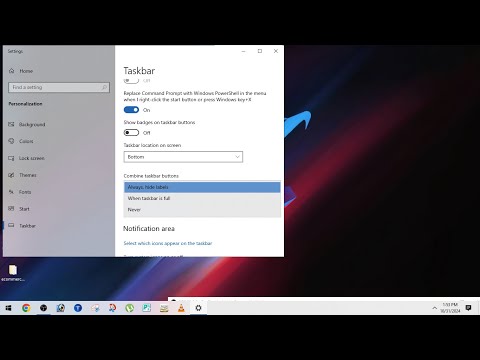Maximize the Settings window
The width and height of the screenshot is (480, 360).
coord(260,51)
